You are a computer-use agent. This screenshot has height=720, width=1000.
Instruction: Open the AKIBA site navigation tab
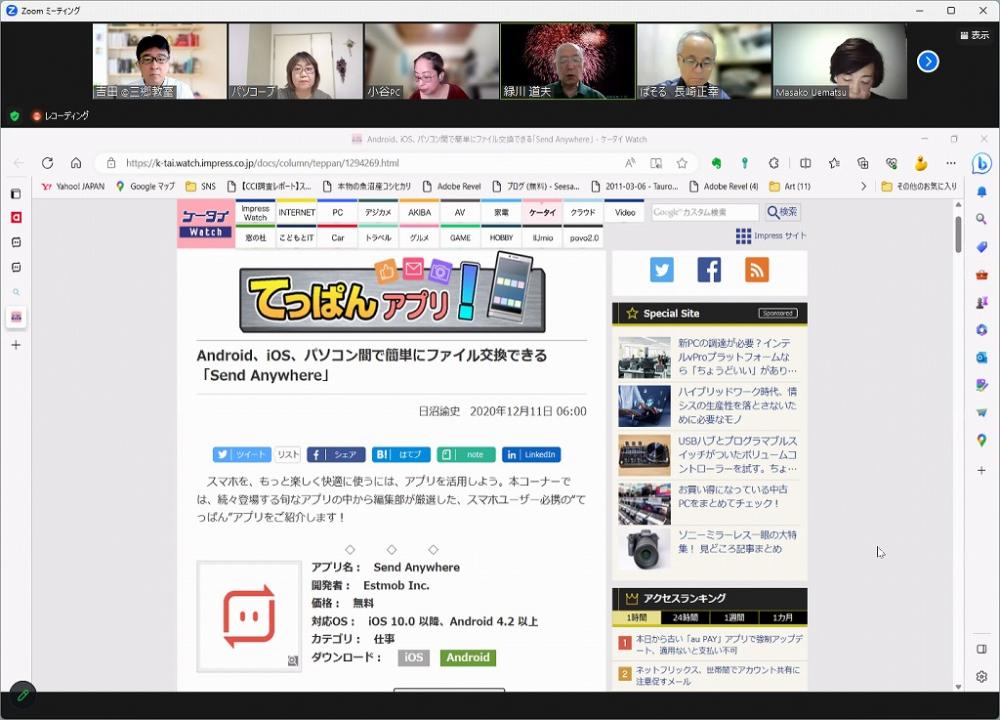click(x=419, y=212)
